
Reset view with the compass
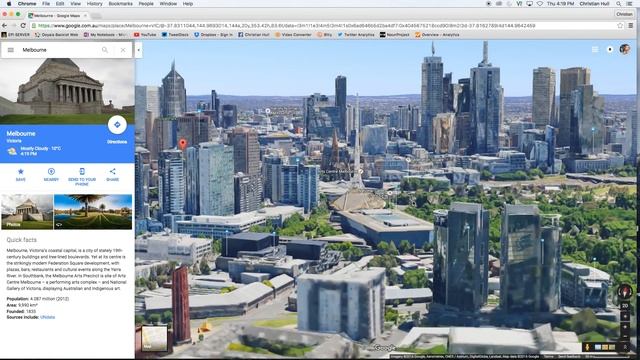coord(624,291)
